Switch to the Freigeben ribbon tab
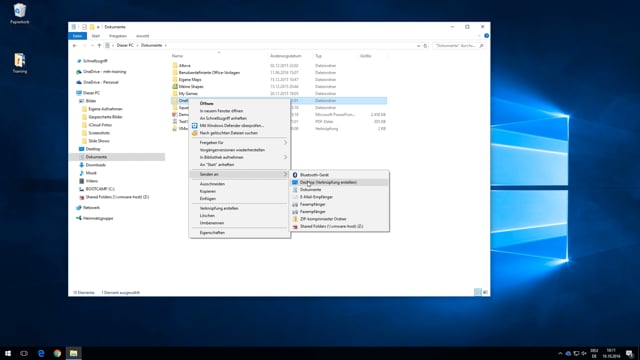The width and height of the screenshot is (640, 360). [118, 36]
